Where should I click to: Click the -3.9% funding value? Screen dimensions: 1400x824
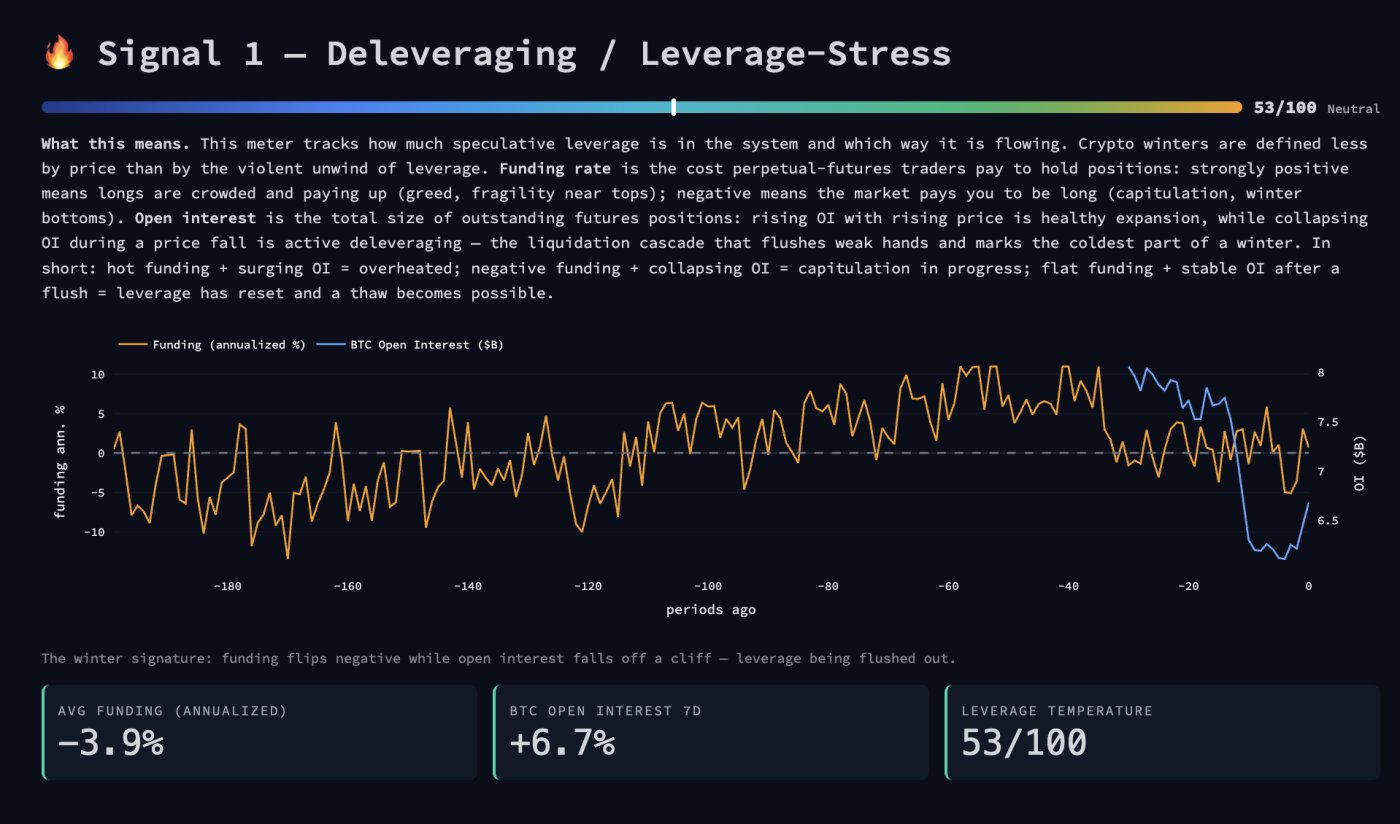tap(110, 743)
